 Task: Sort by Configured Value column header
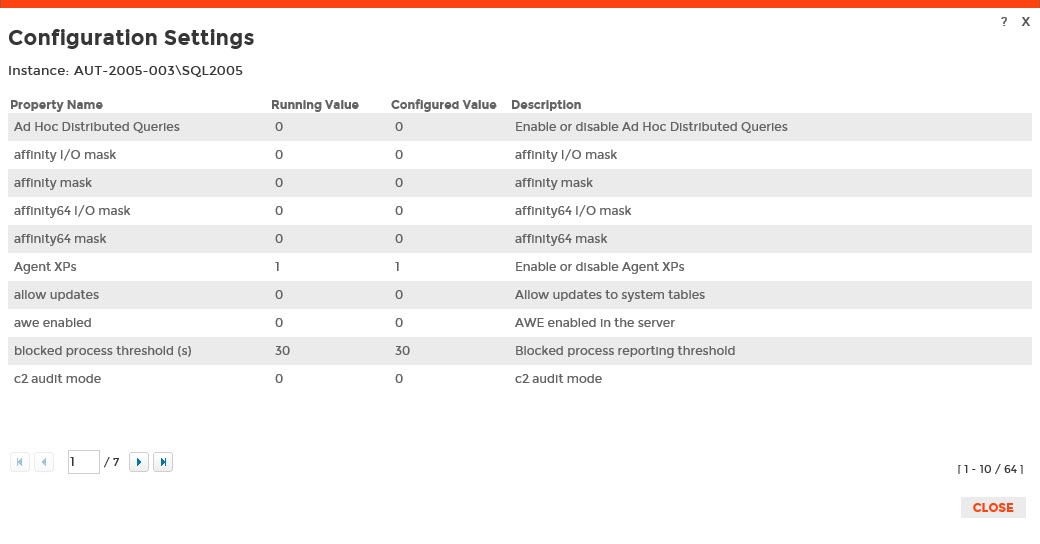pos(443,105)
